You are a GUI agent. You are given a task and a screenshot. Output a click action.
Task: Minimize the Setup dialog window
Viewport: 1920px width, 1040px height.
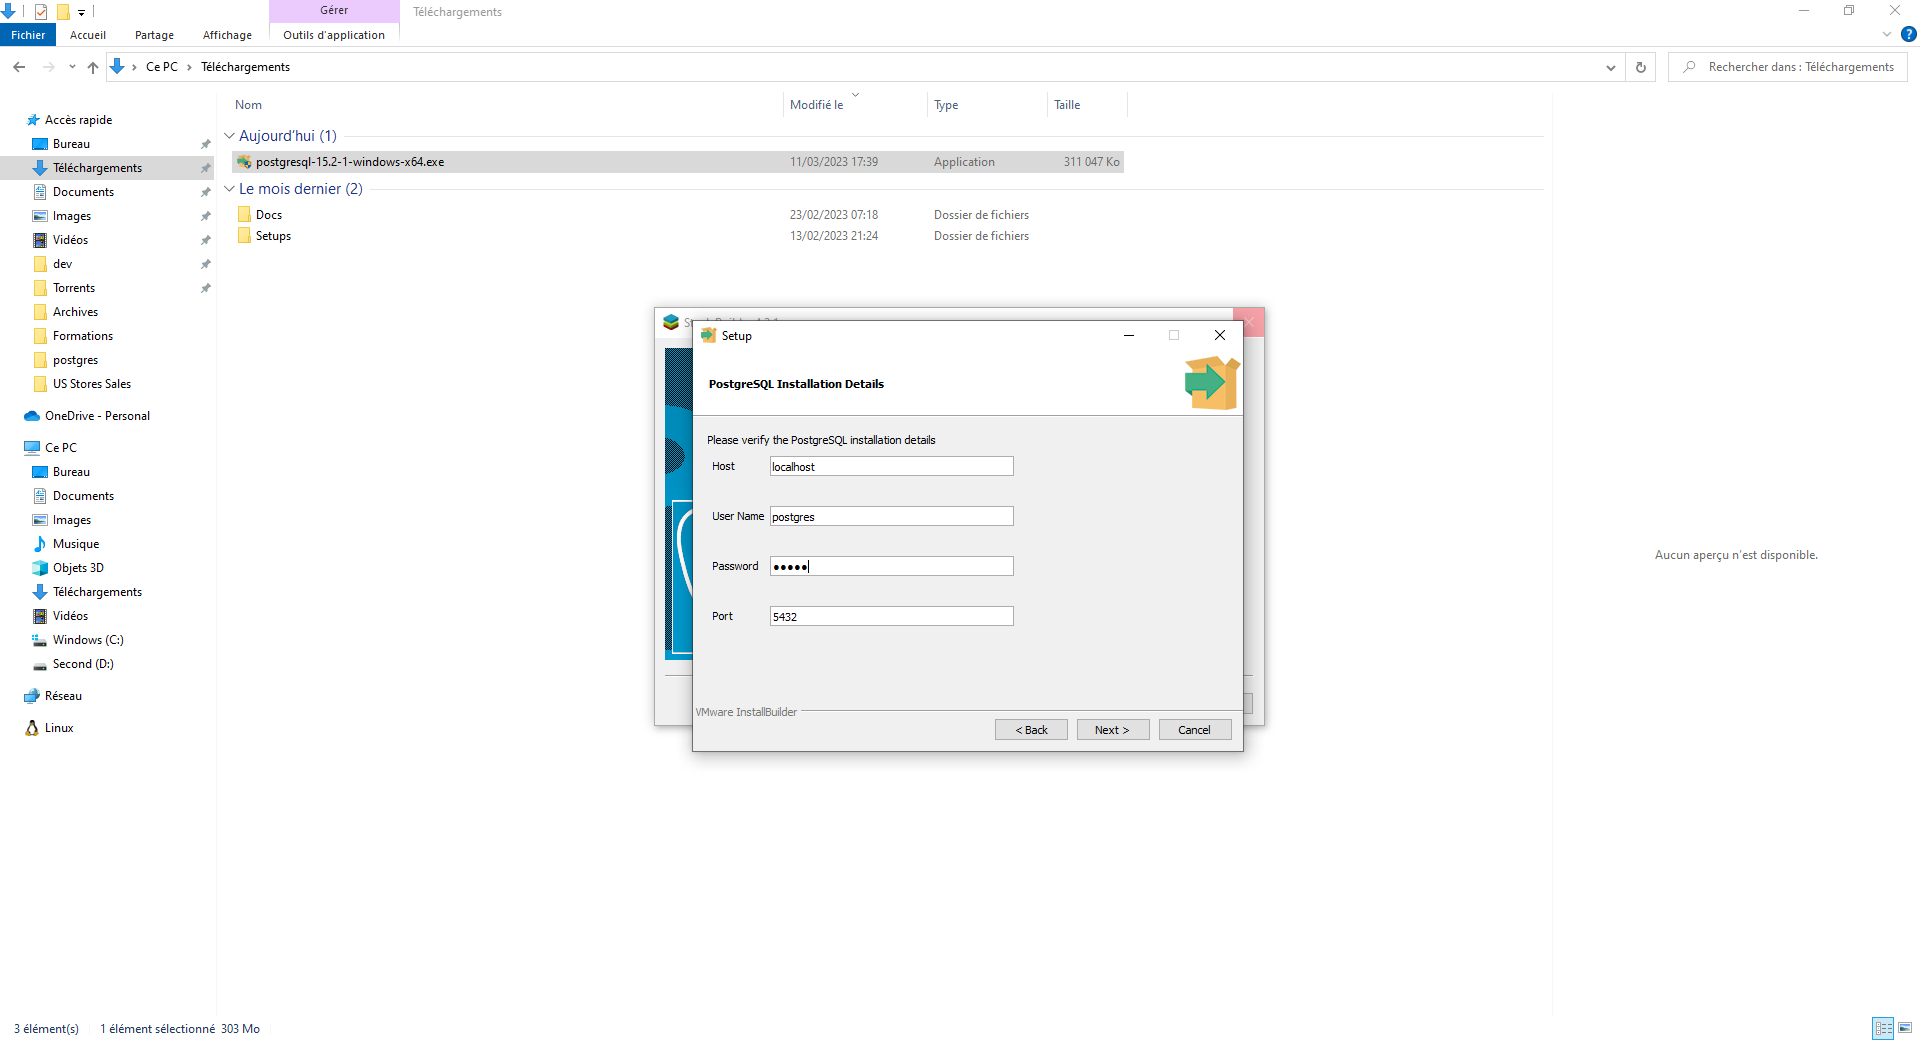click(x=1129, y=336)
